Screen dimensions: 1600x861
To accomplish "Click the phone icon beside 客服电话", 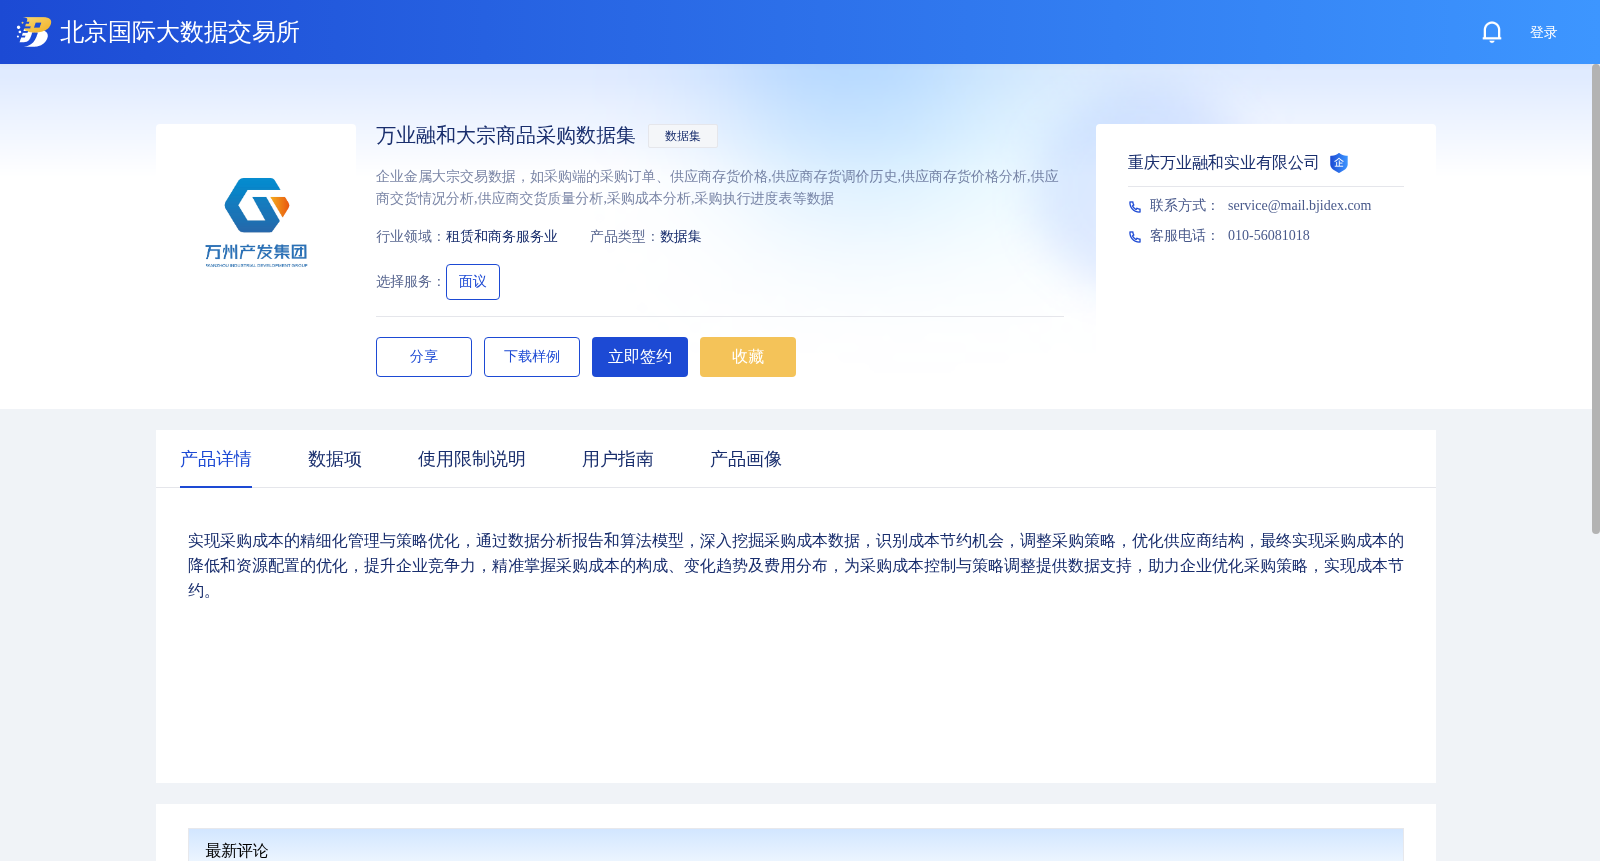I will 1135,237.
